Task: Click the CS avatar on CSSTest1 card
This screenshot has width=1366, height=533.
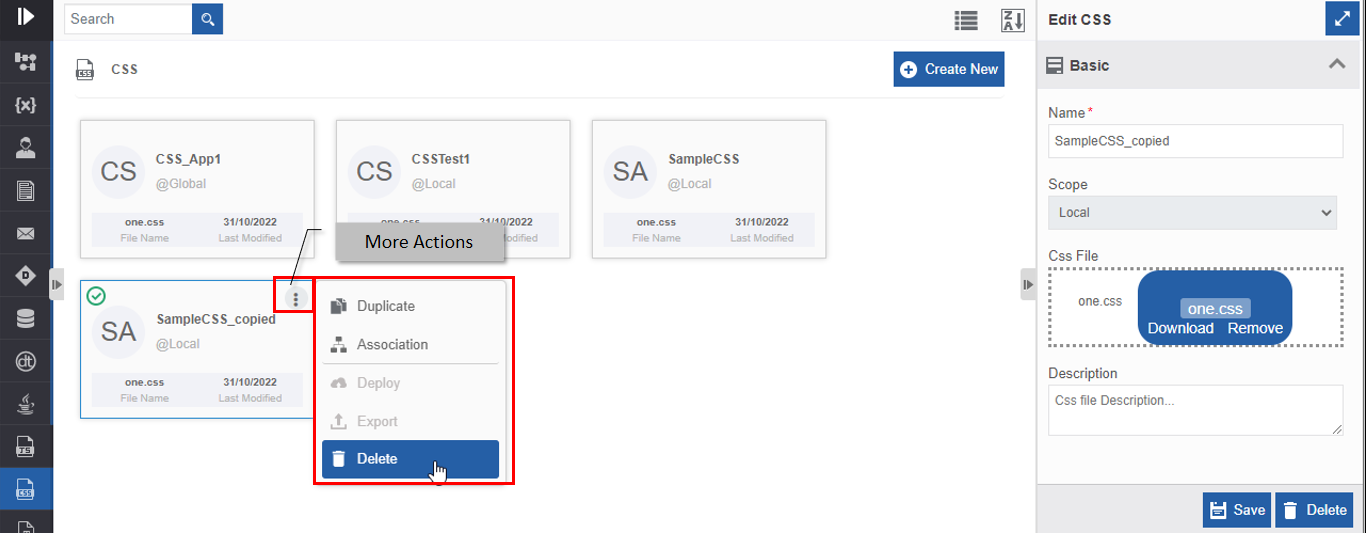Action: pyautogui.click(x=375, y=172)
